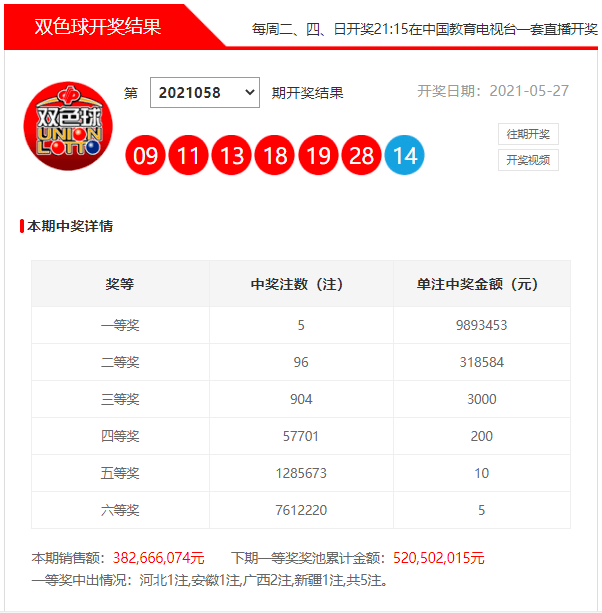This screenshot has width=602, height=613.
Task: Click the jackpot pool amount 520,502,015元
Action: pyautogui.click(x=439, y=558)
